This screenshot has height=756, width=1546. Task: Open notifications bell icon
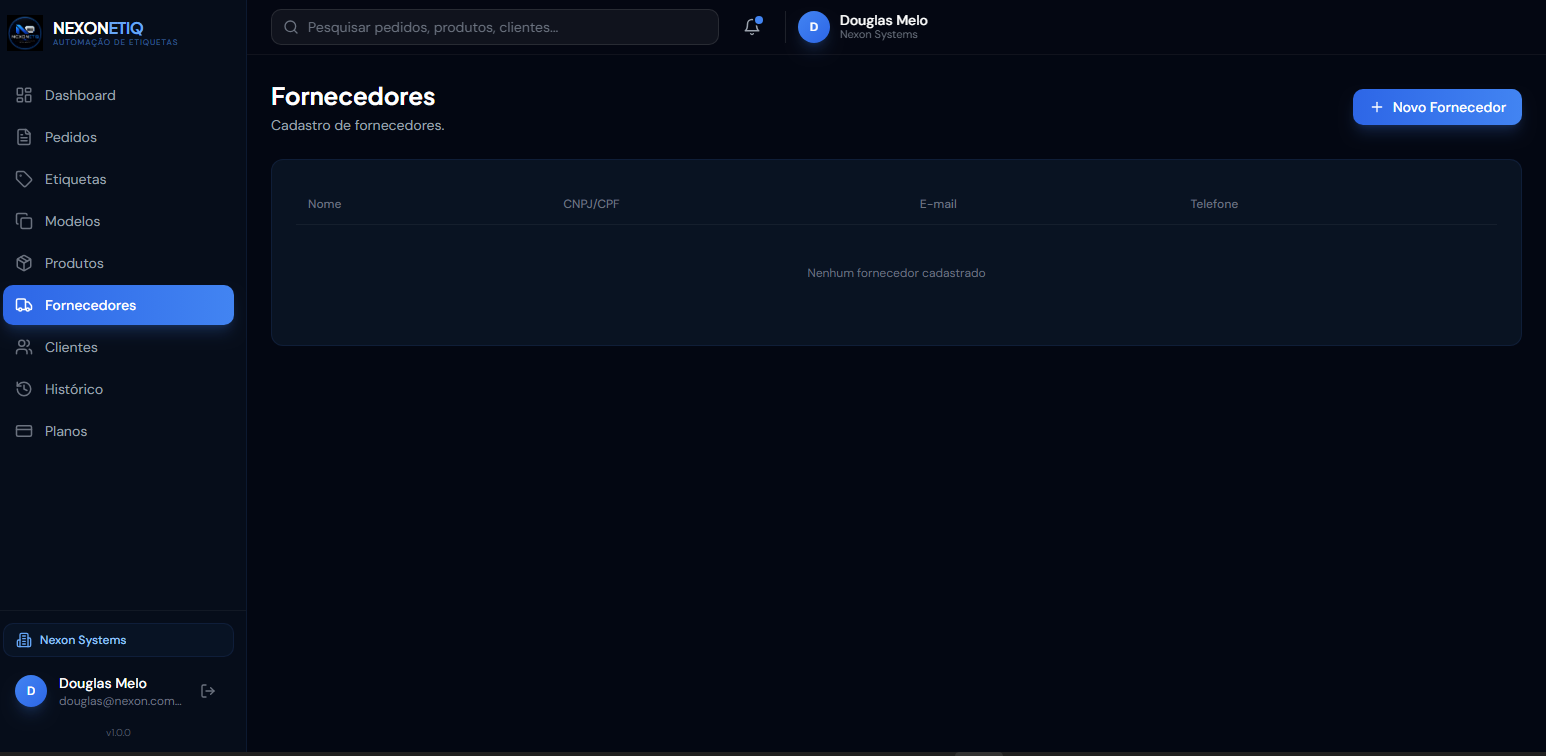tap(752, 27)
